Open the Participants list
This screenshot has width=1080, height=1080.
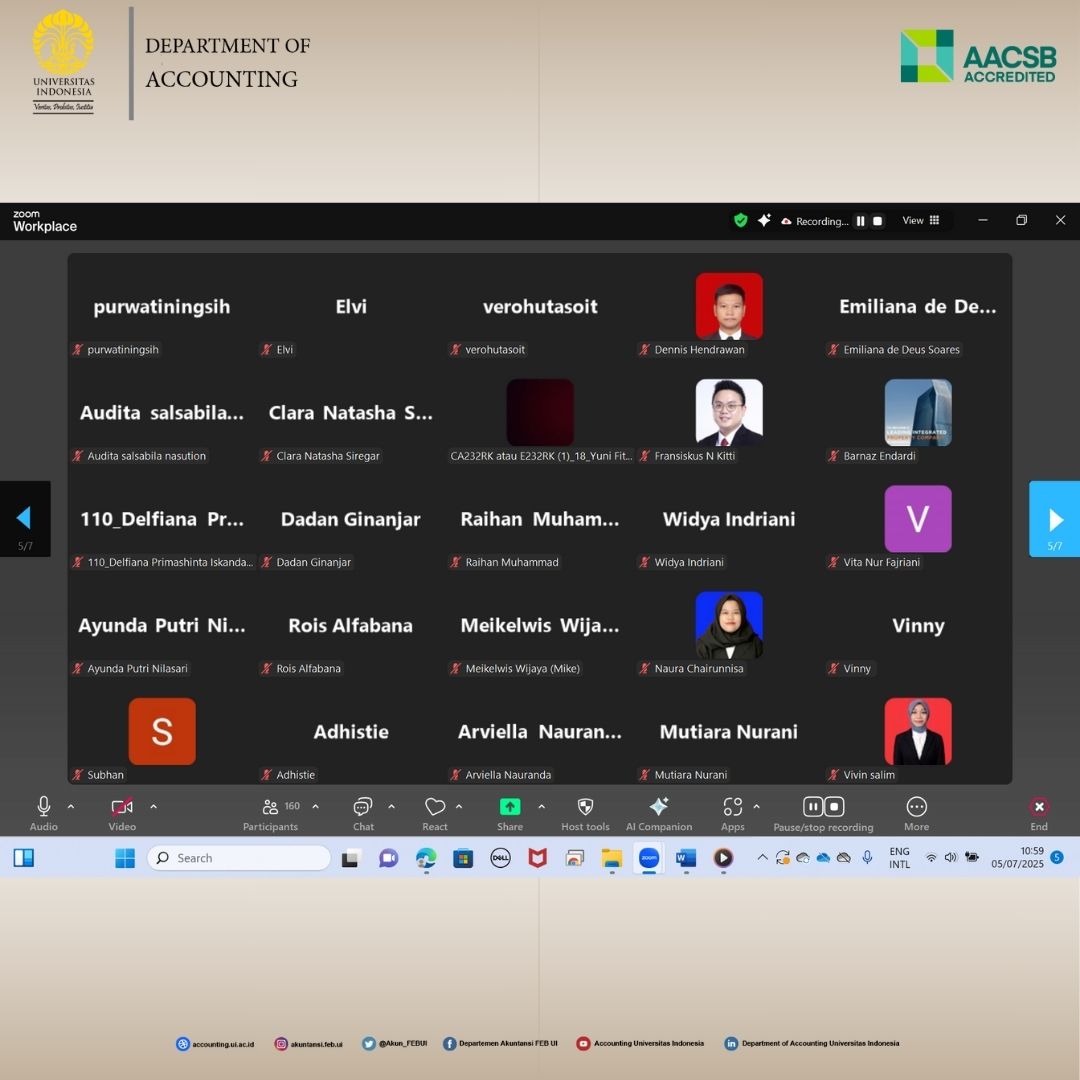(x=270, y=807)
